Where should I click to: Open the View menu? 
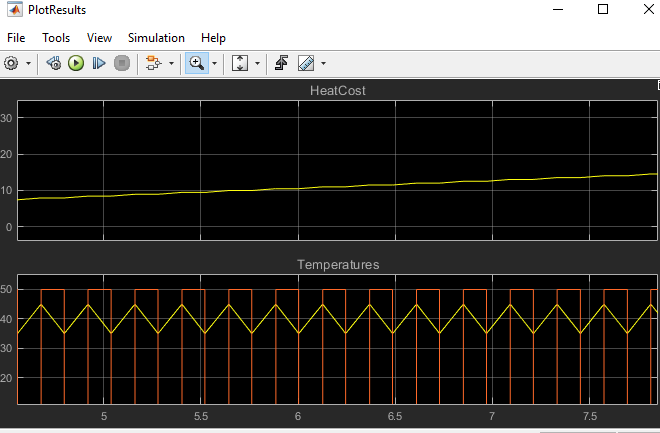[x=99, y=38]
